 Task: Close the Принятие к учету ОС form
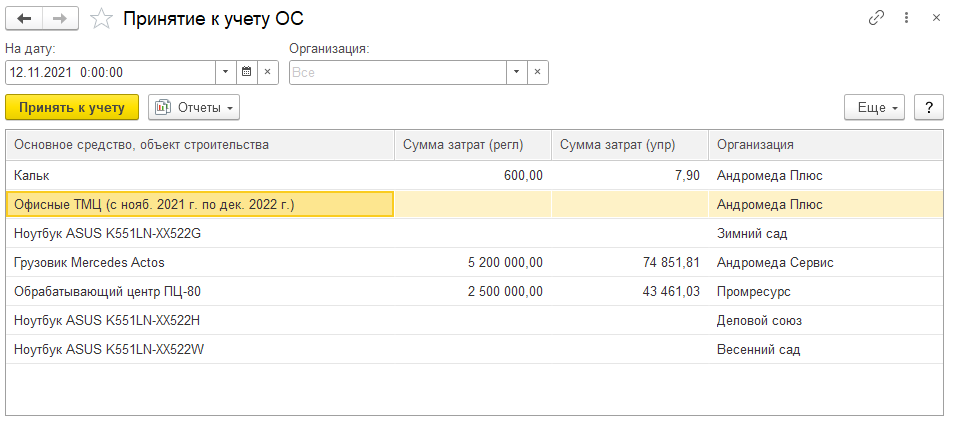click(936, 18)
